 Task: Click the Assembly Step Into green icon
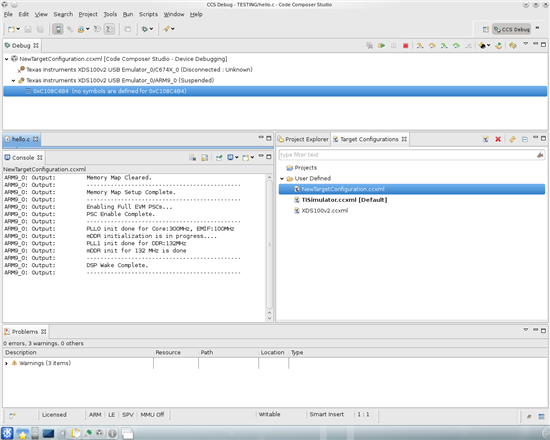coord(444,46)
